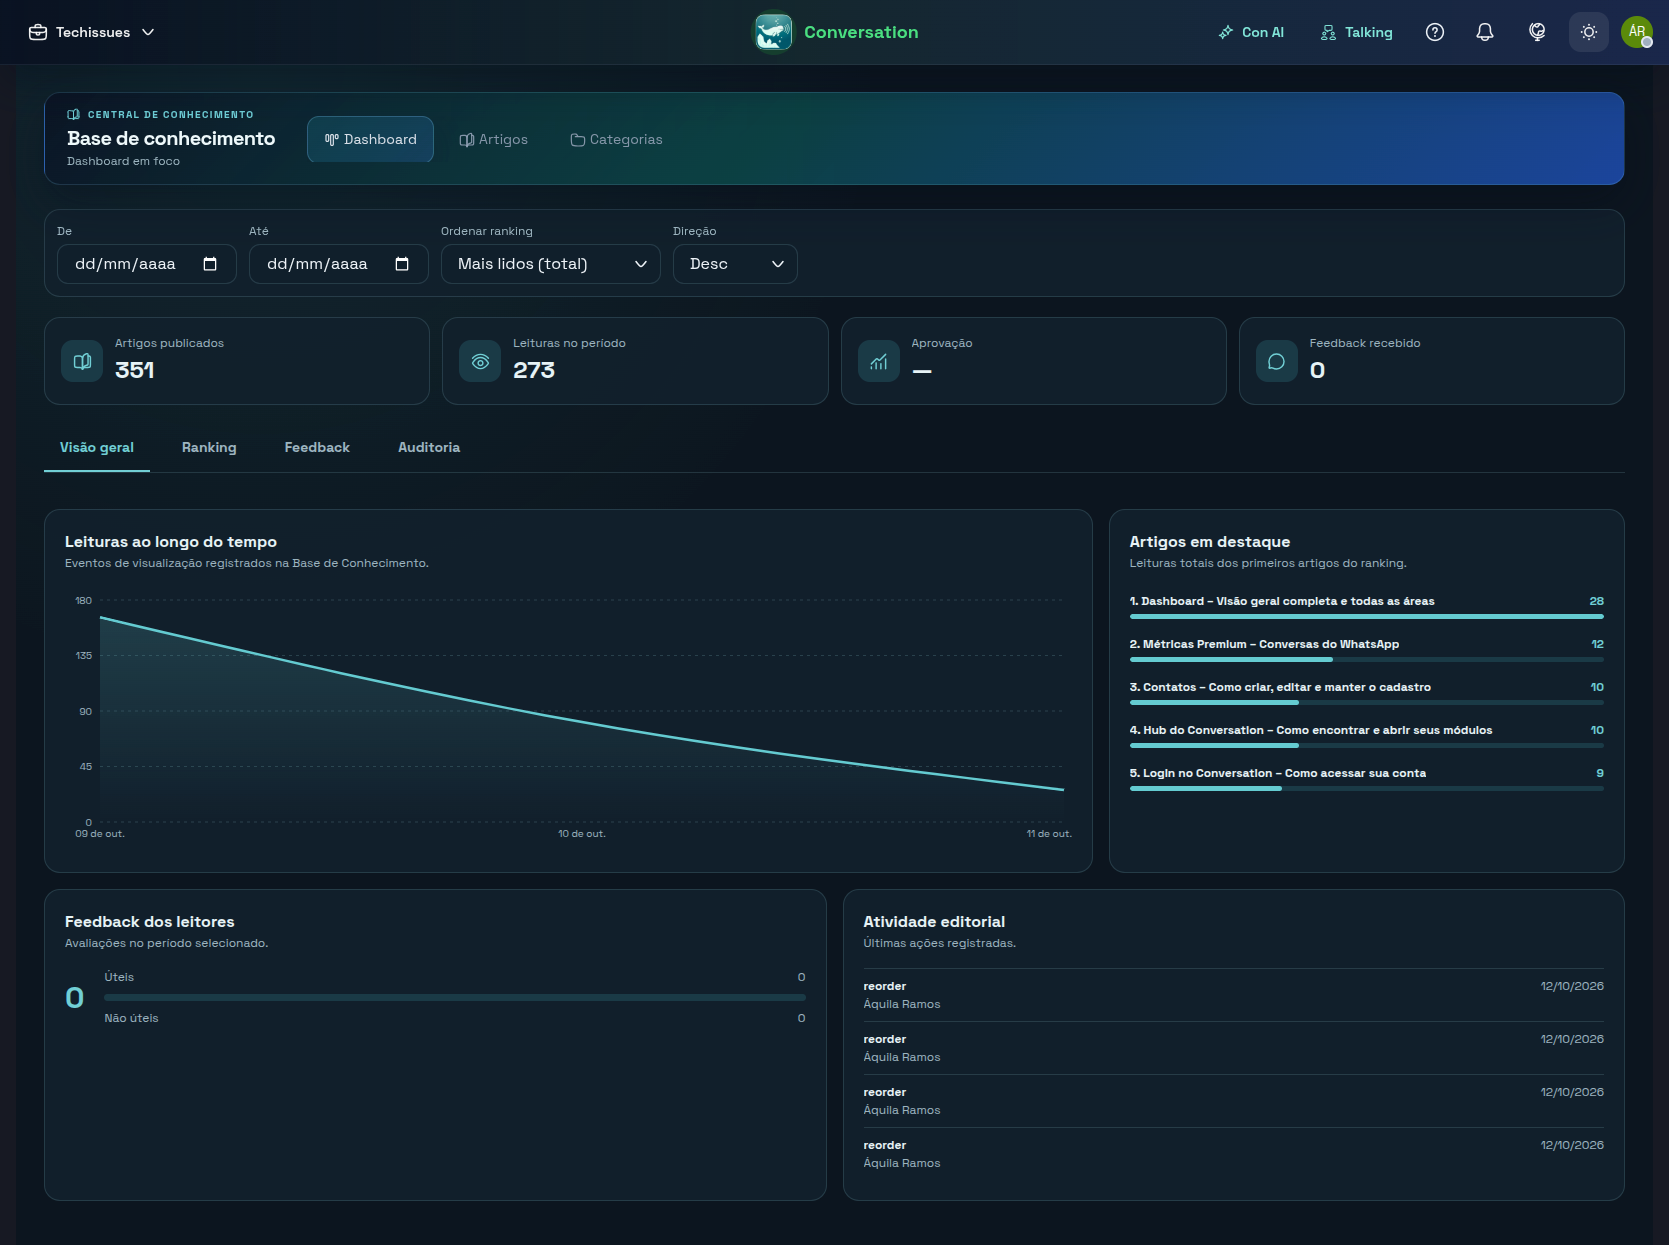Viewport: 1669px width, 1245px height.
Task: Click the Úteis feedback progress bar
Action: point(455,997)
